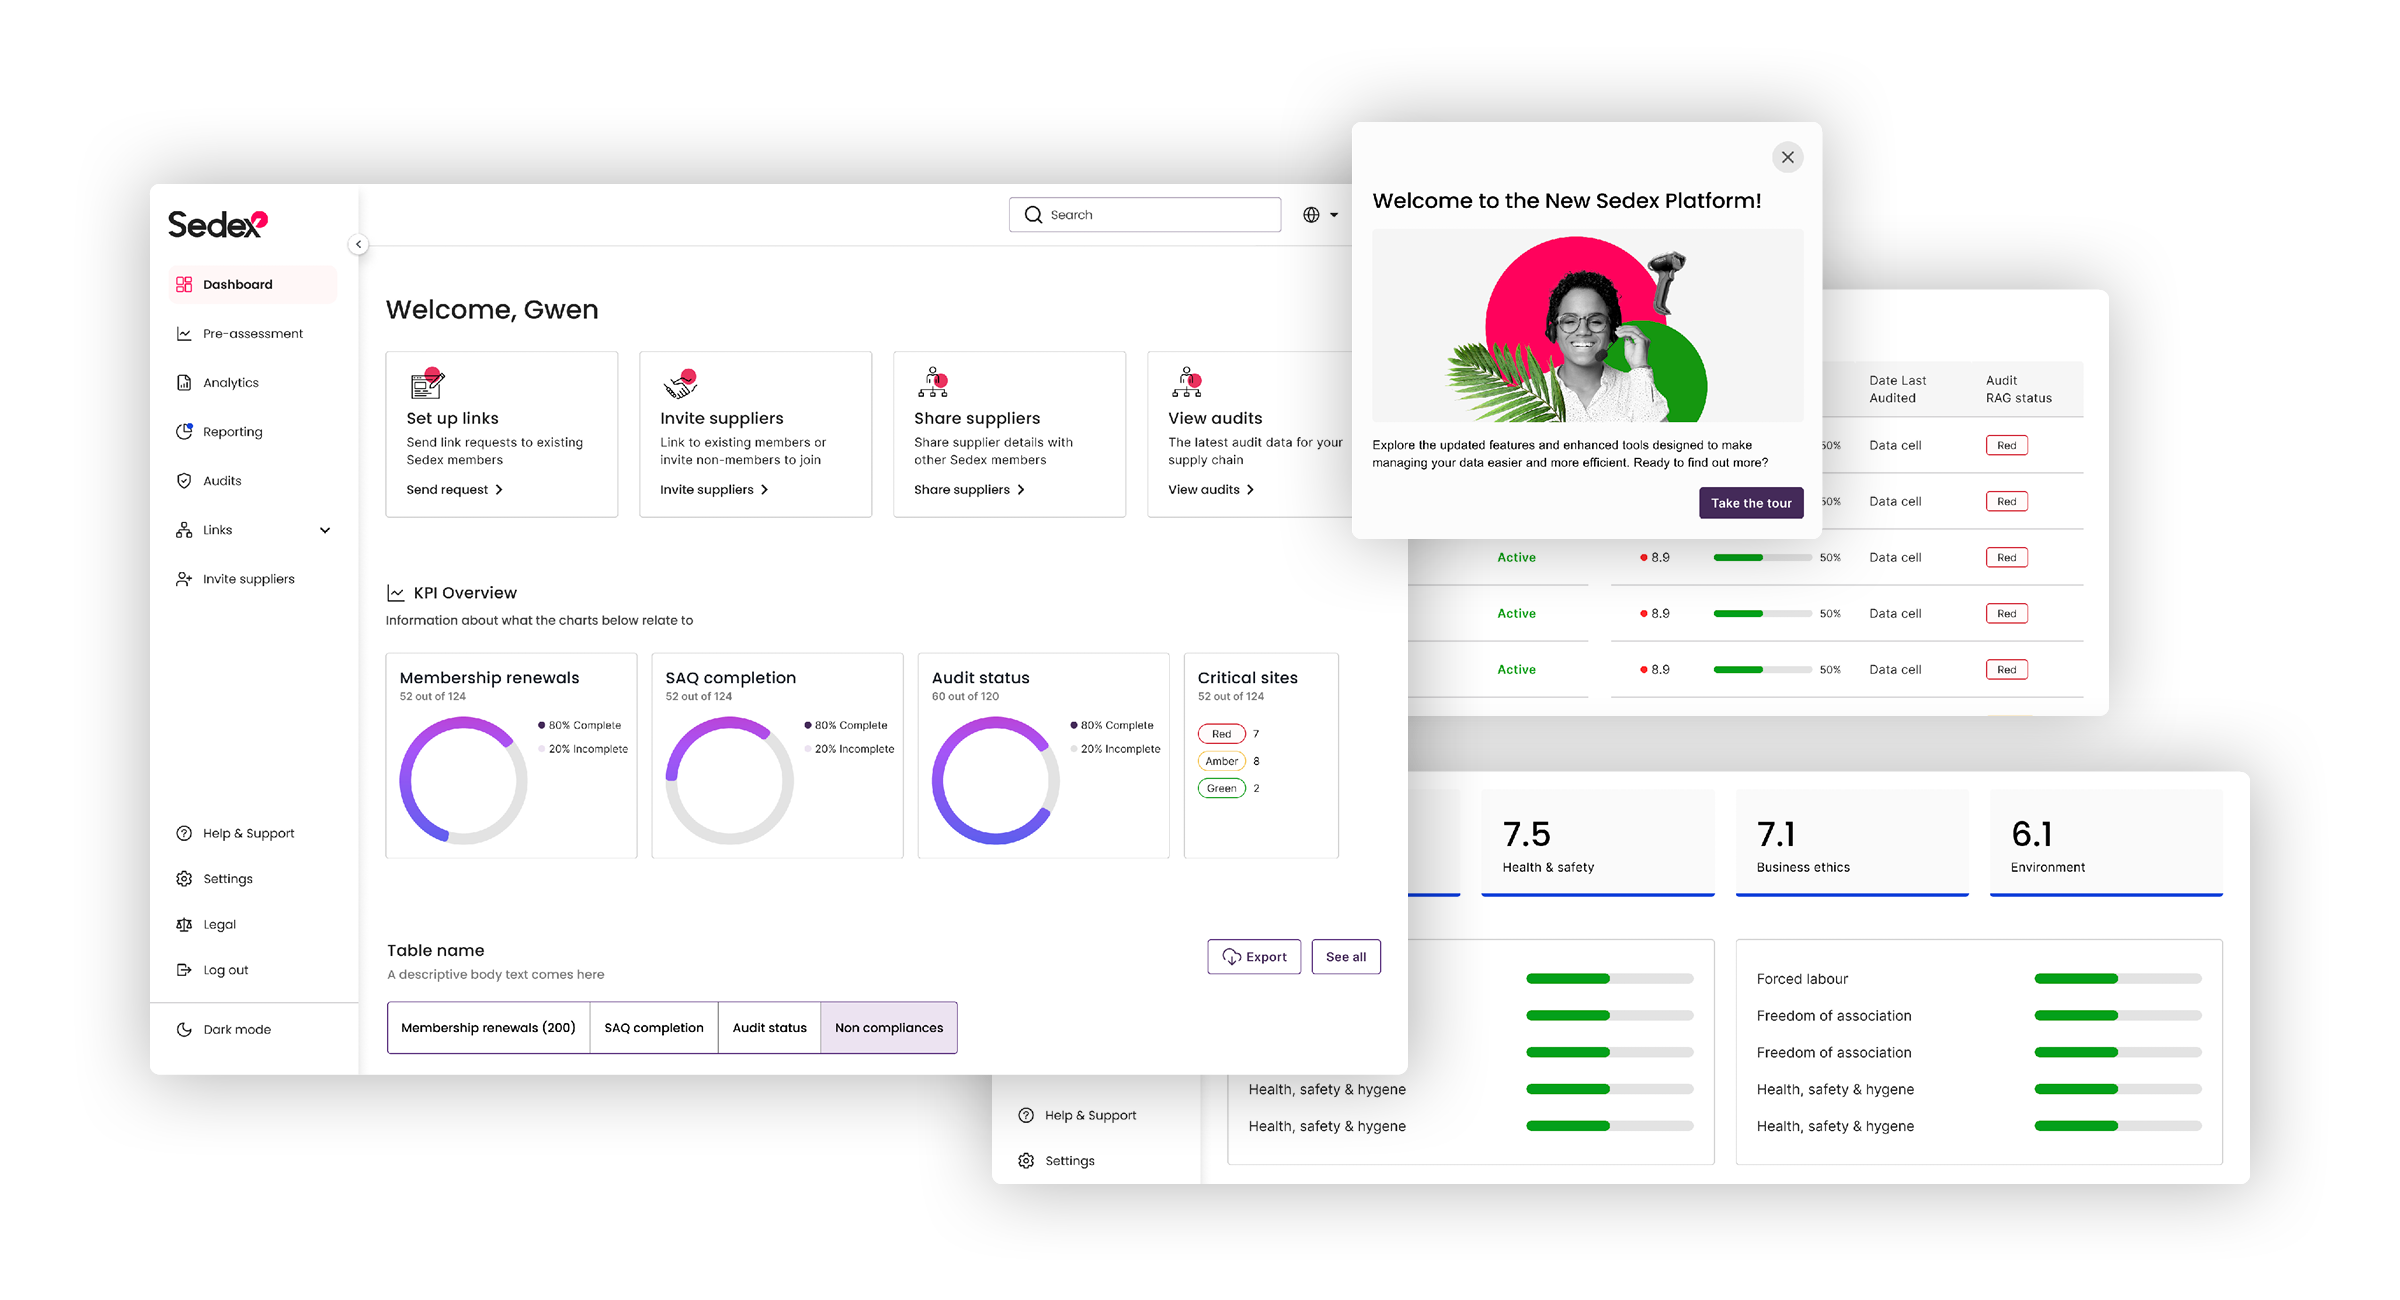
Task: Switch to the SAQ completion tab
Action: coord(653,1027)
